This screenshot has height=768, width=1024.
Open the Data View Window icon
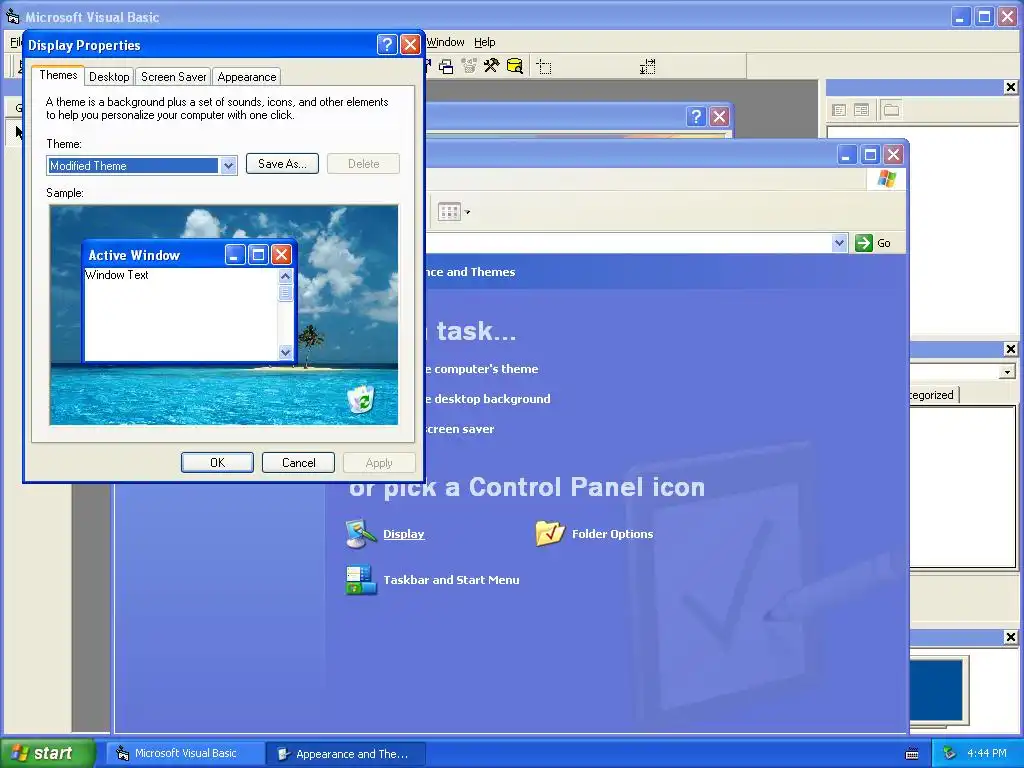[515, 66]
